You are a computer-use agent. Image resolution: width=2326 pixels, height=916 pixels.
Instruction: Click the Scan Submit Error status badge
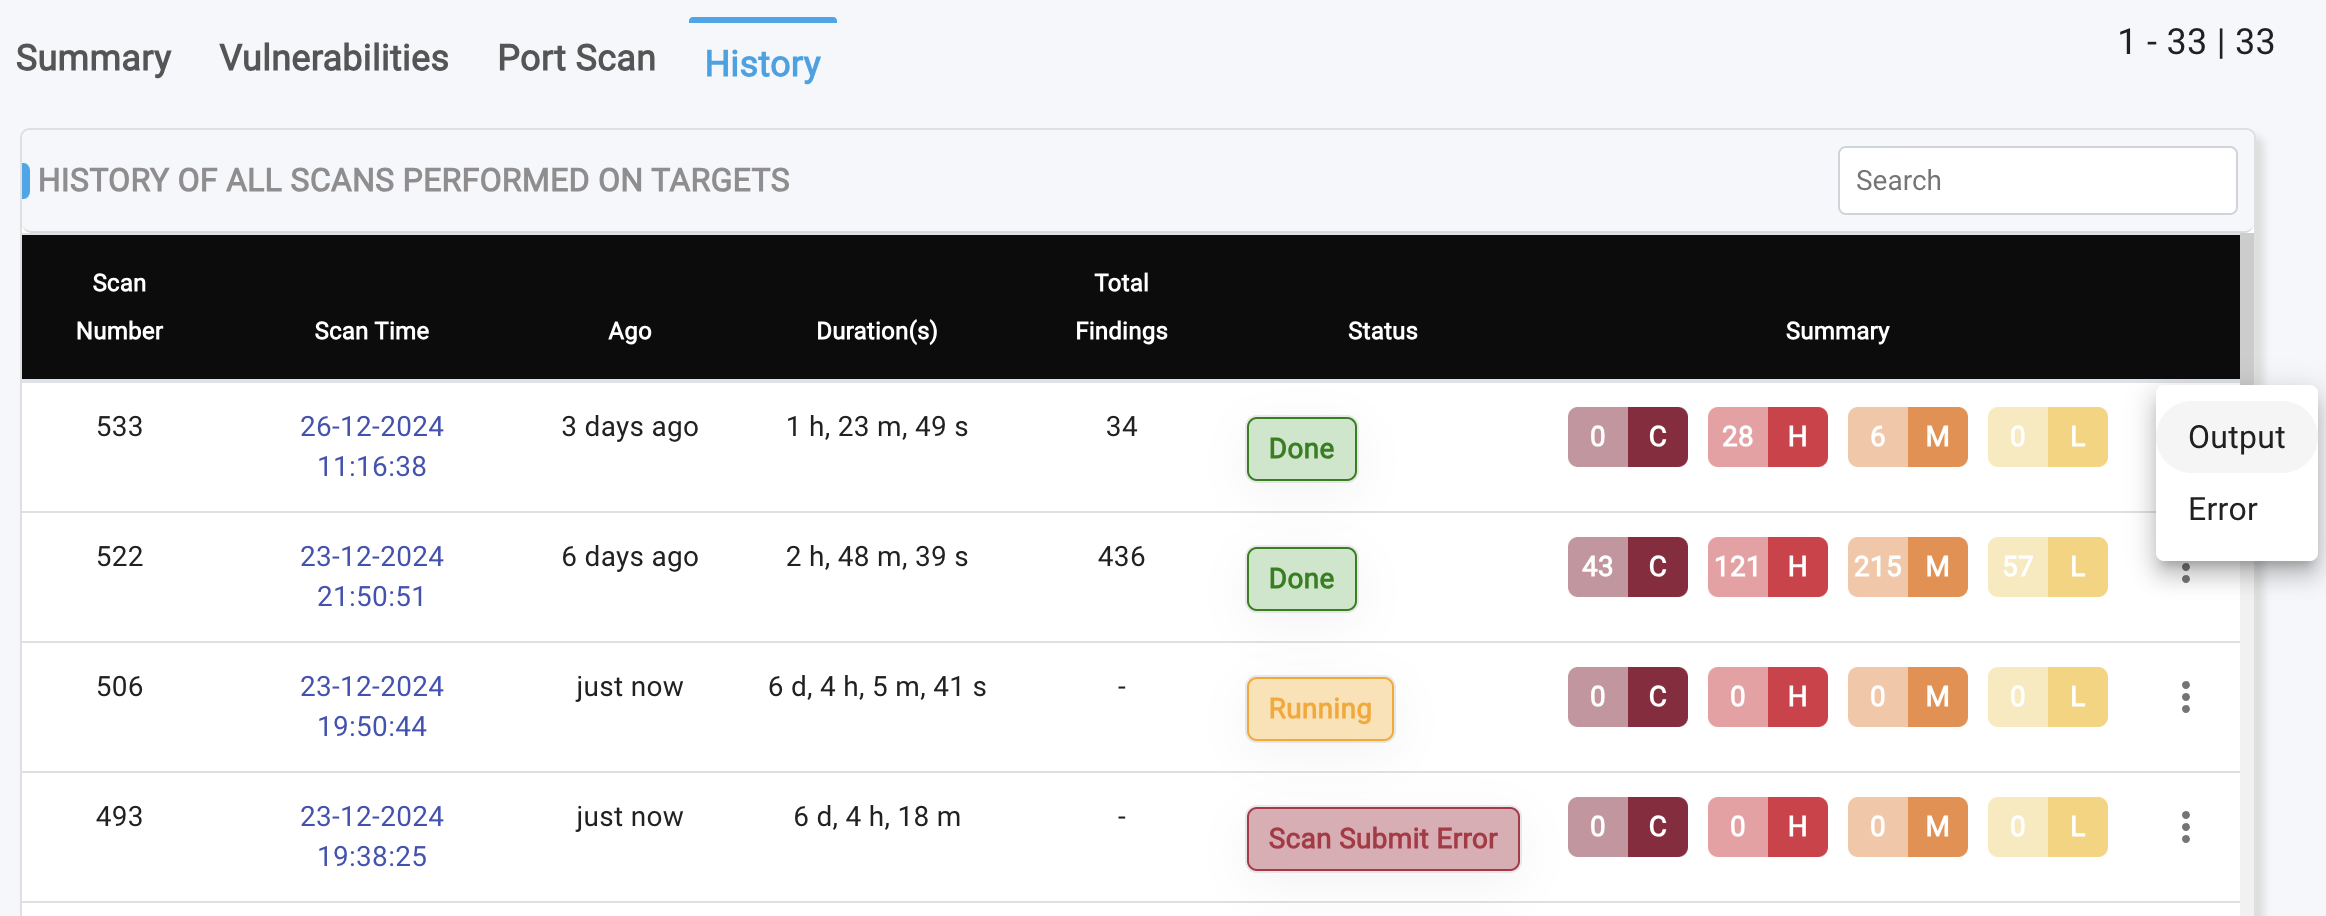1382,839
